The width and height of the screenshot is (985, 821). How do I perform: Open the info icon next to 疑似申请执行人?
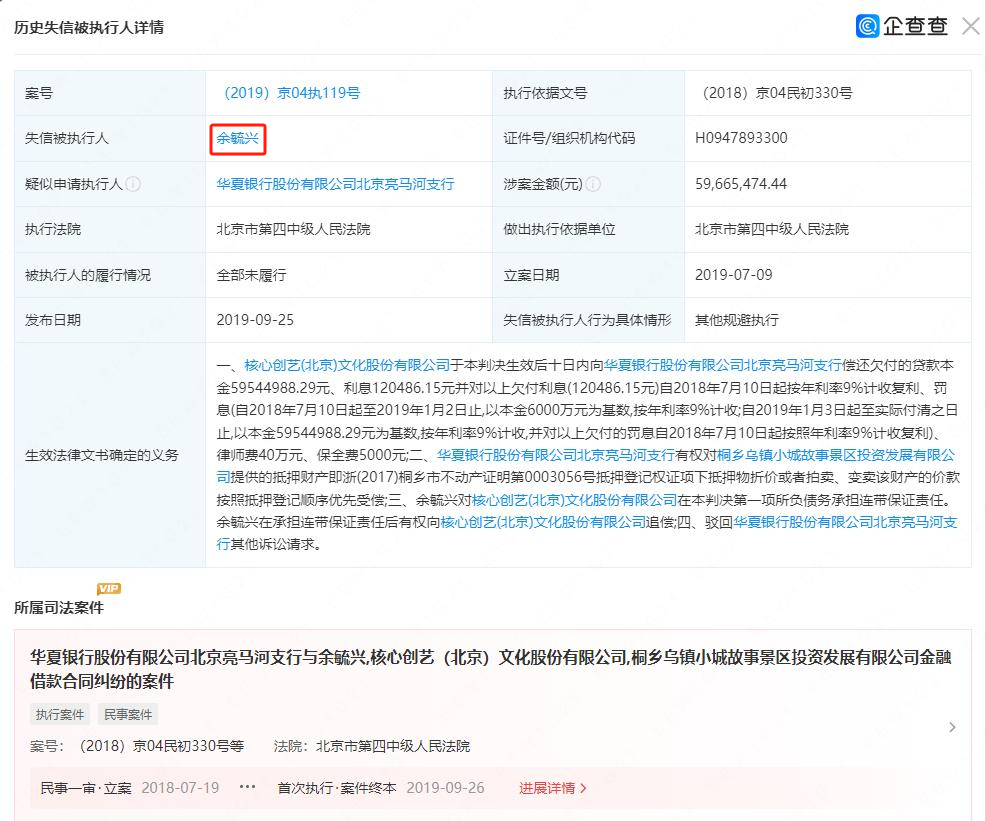tap(133, 184)
